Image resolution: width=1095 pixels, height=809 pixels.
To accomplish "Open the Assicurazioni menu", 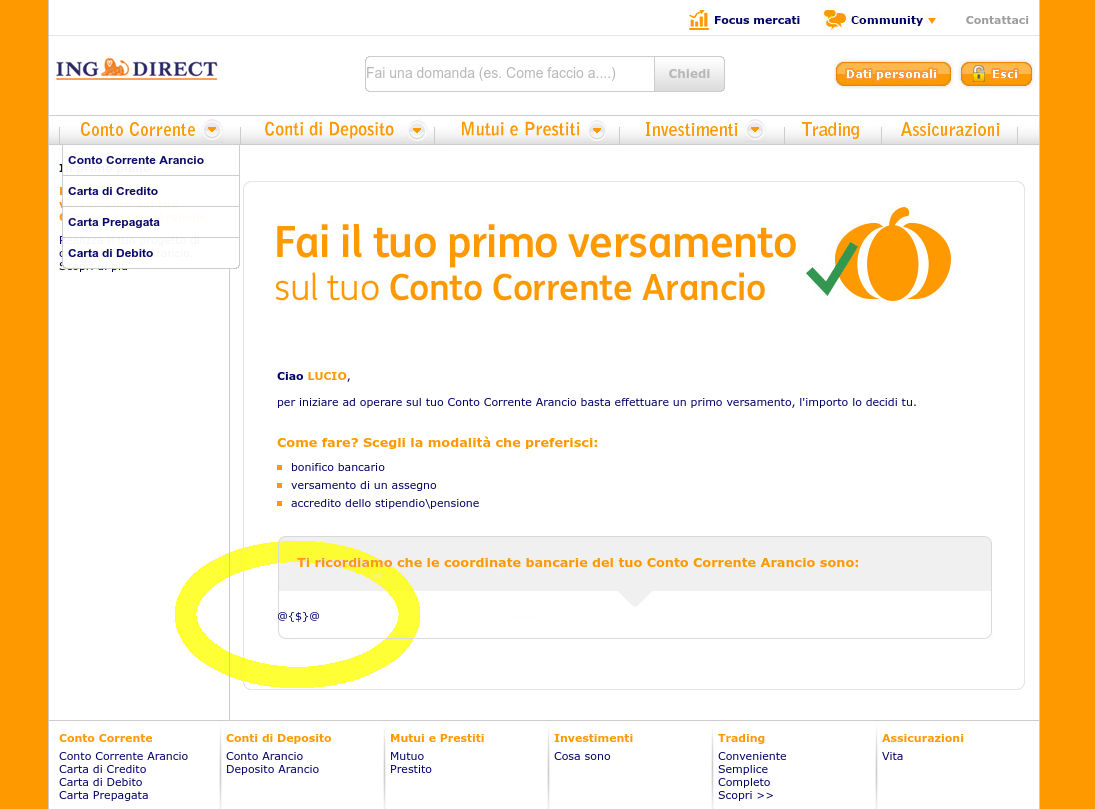I will pos(950,130).
